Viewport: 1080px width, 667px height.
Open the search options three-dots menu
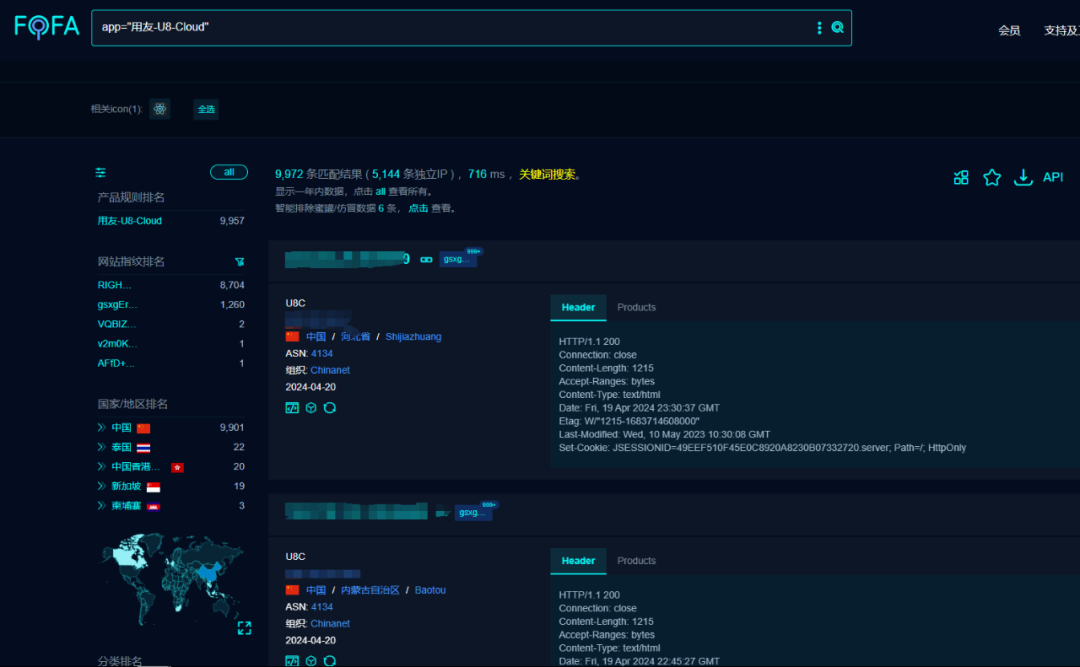pos(819,28)
